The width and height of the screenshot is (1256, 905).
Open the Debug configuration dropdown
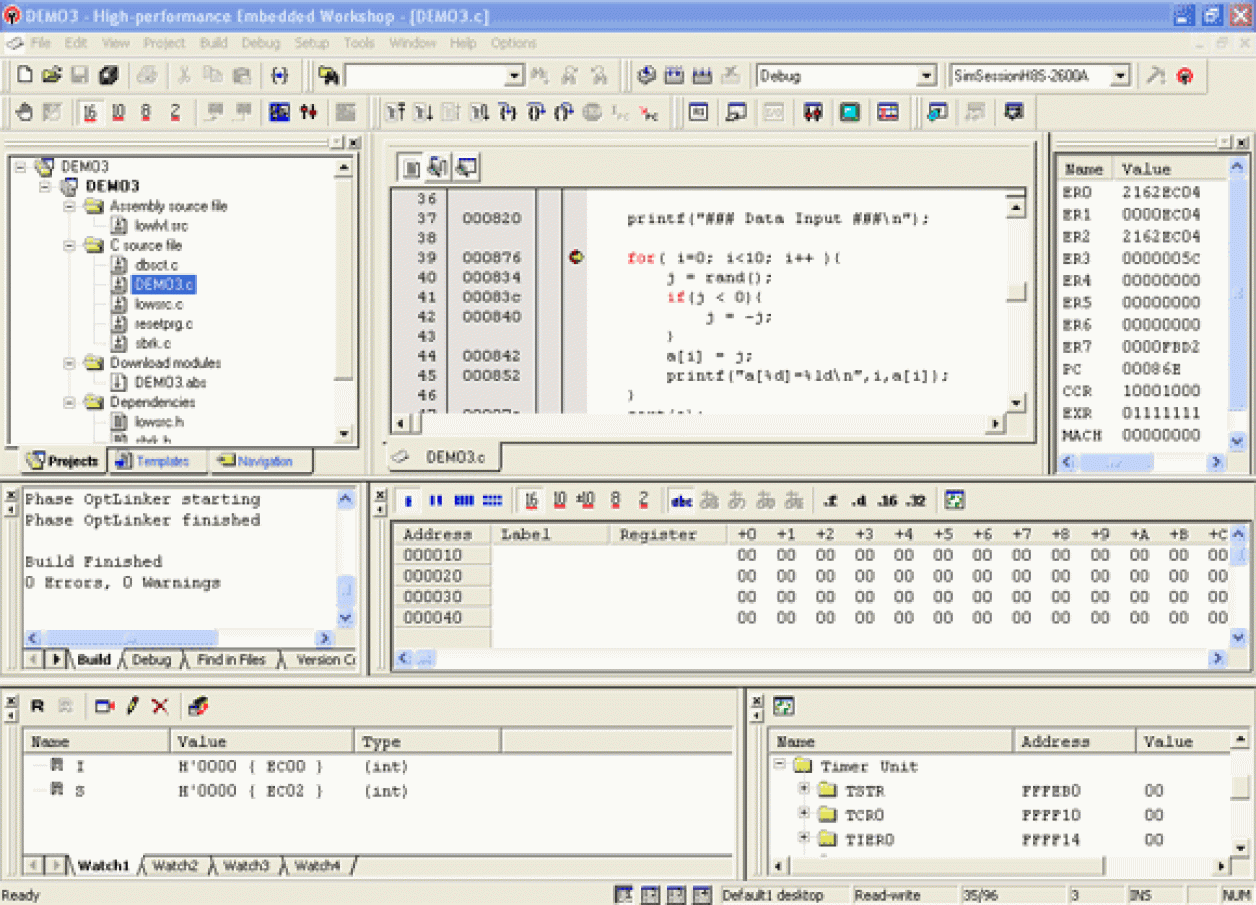(x=925, y=75)
